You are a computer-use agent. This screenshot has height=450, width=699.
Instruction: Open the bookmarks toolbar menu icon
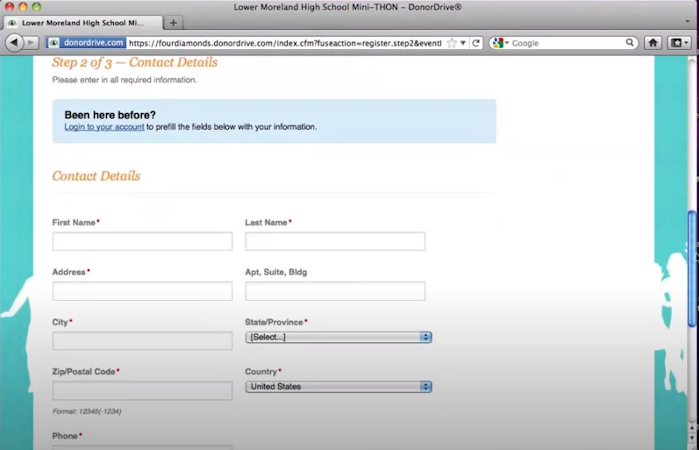click(679, 43)
